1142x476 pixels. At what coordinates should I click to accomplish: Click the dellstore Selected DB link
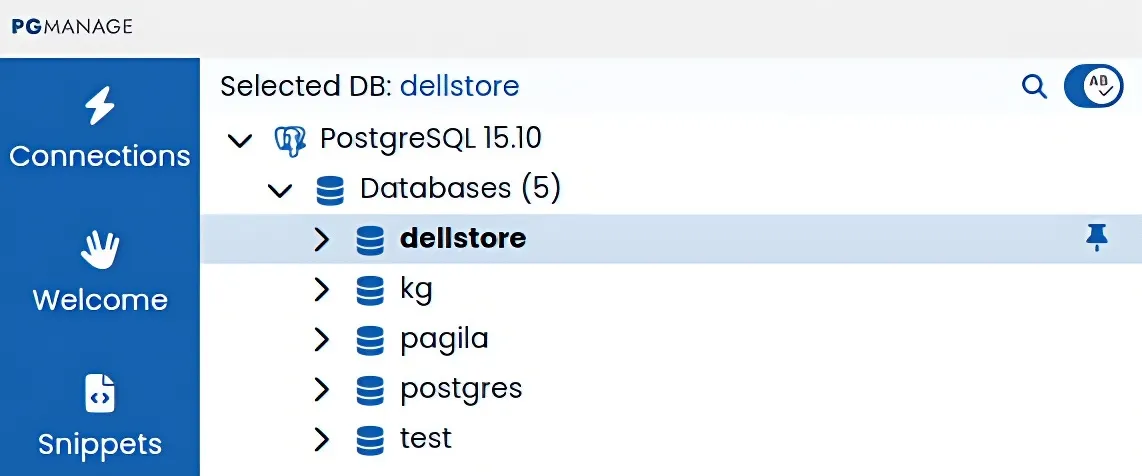point(459,86)
